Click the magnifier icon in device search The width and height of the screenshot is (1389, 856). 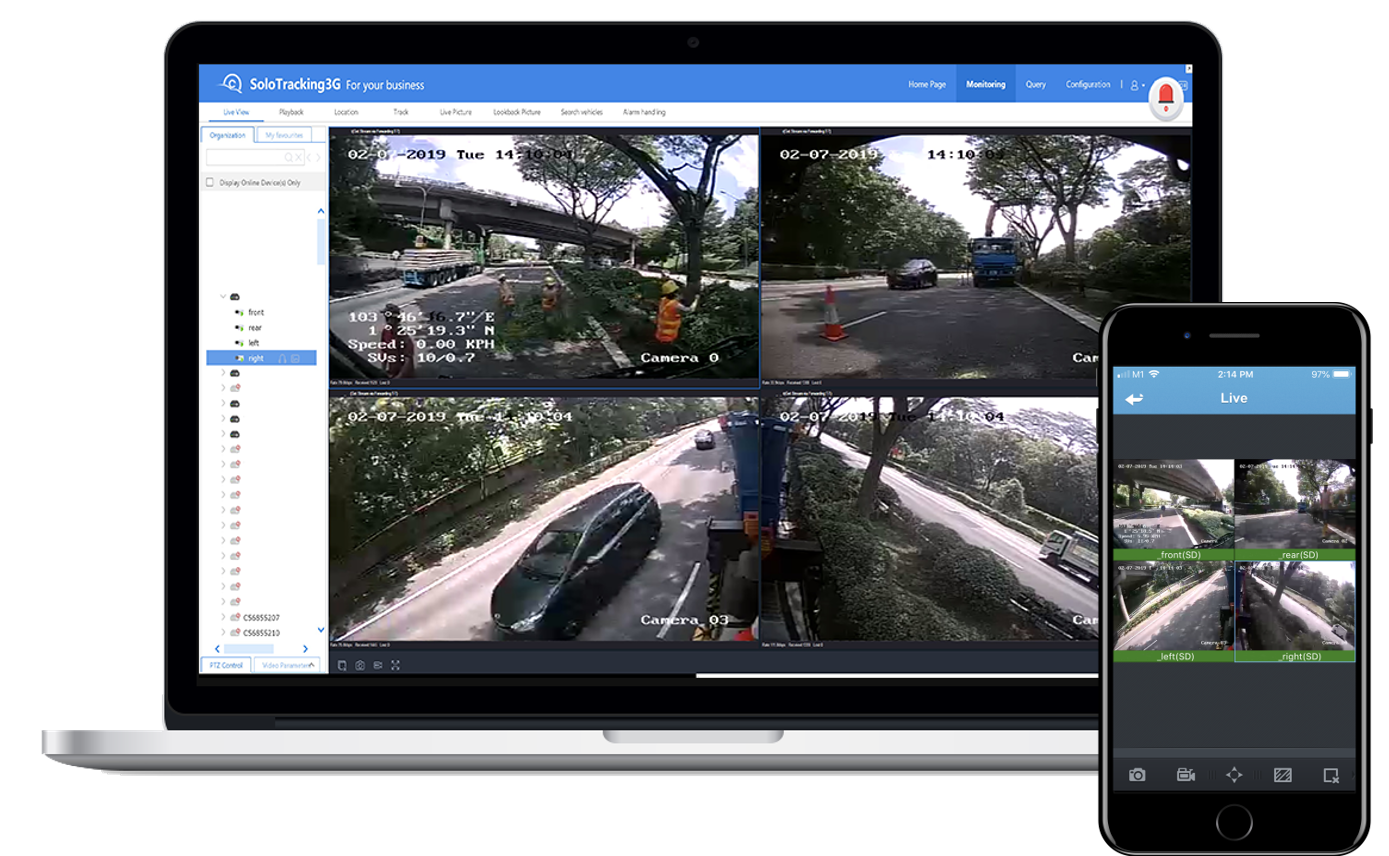tap(289, 158)
